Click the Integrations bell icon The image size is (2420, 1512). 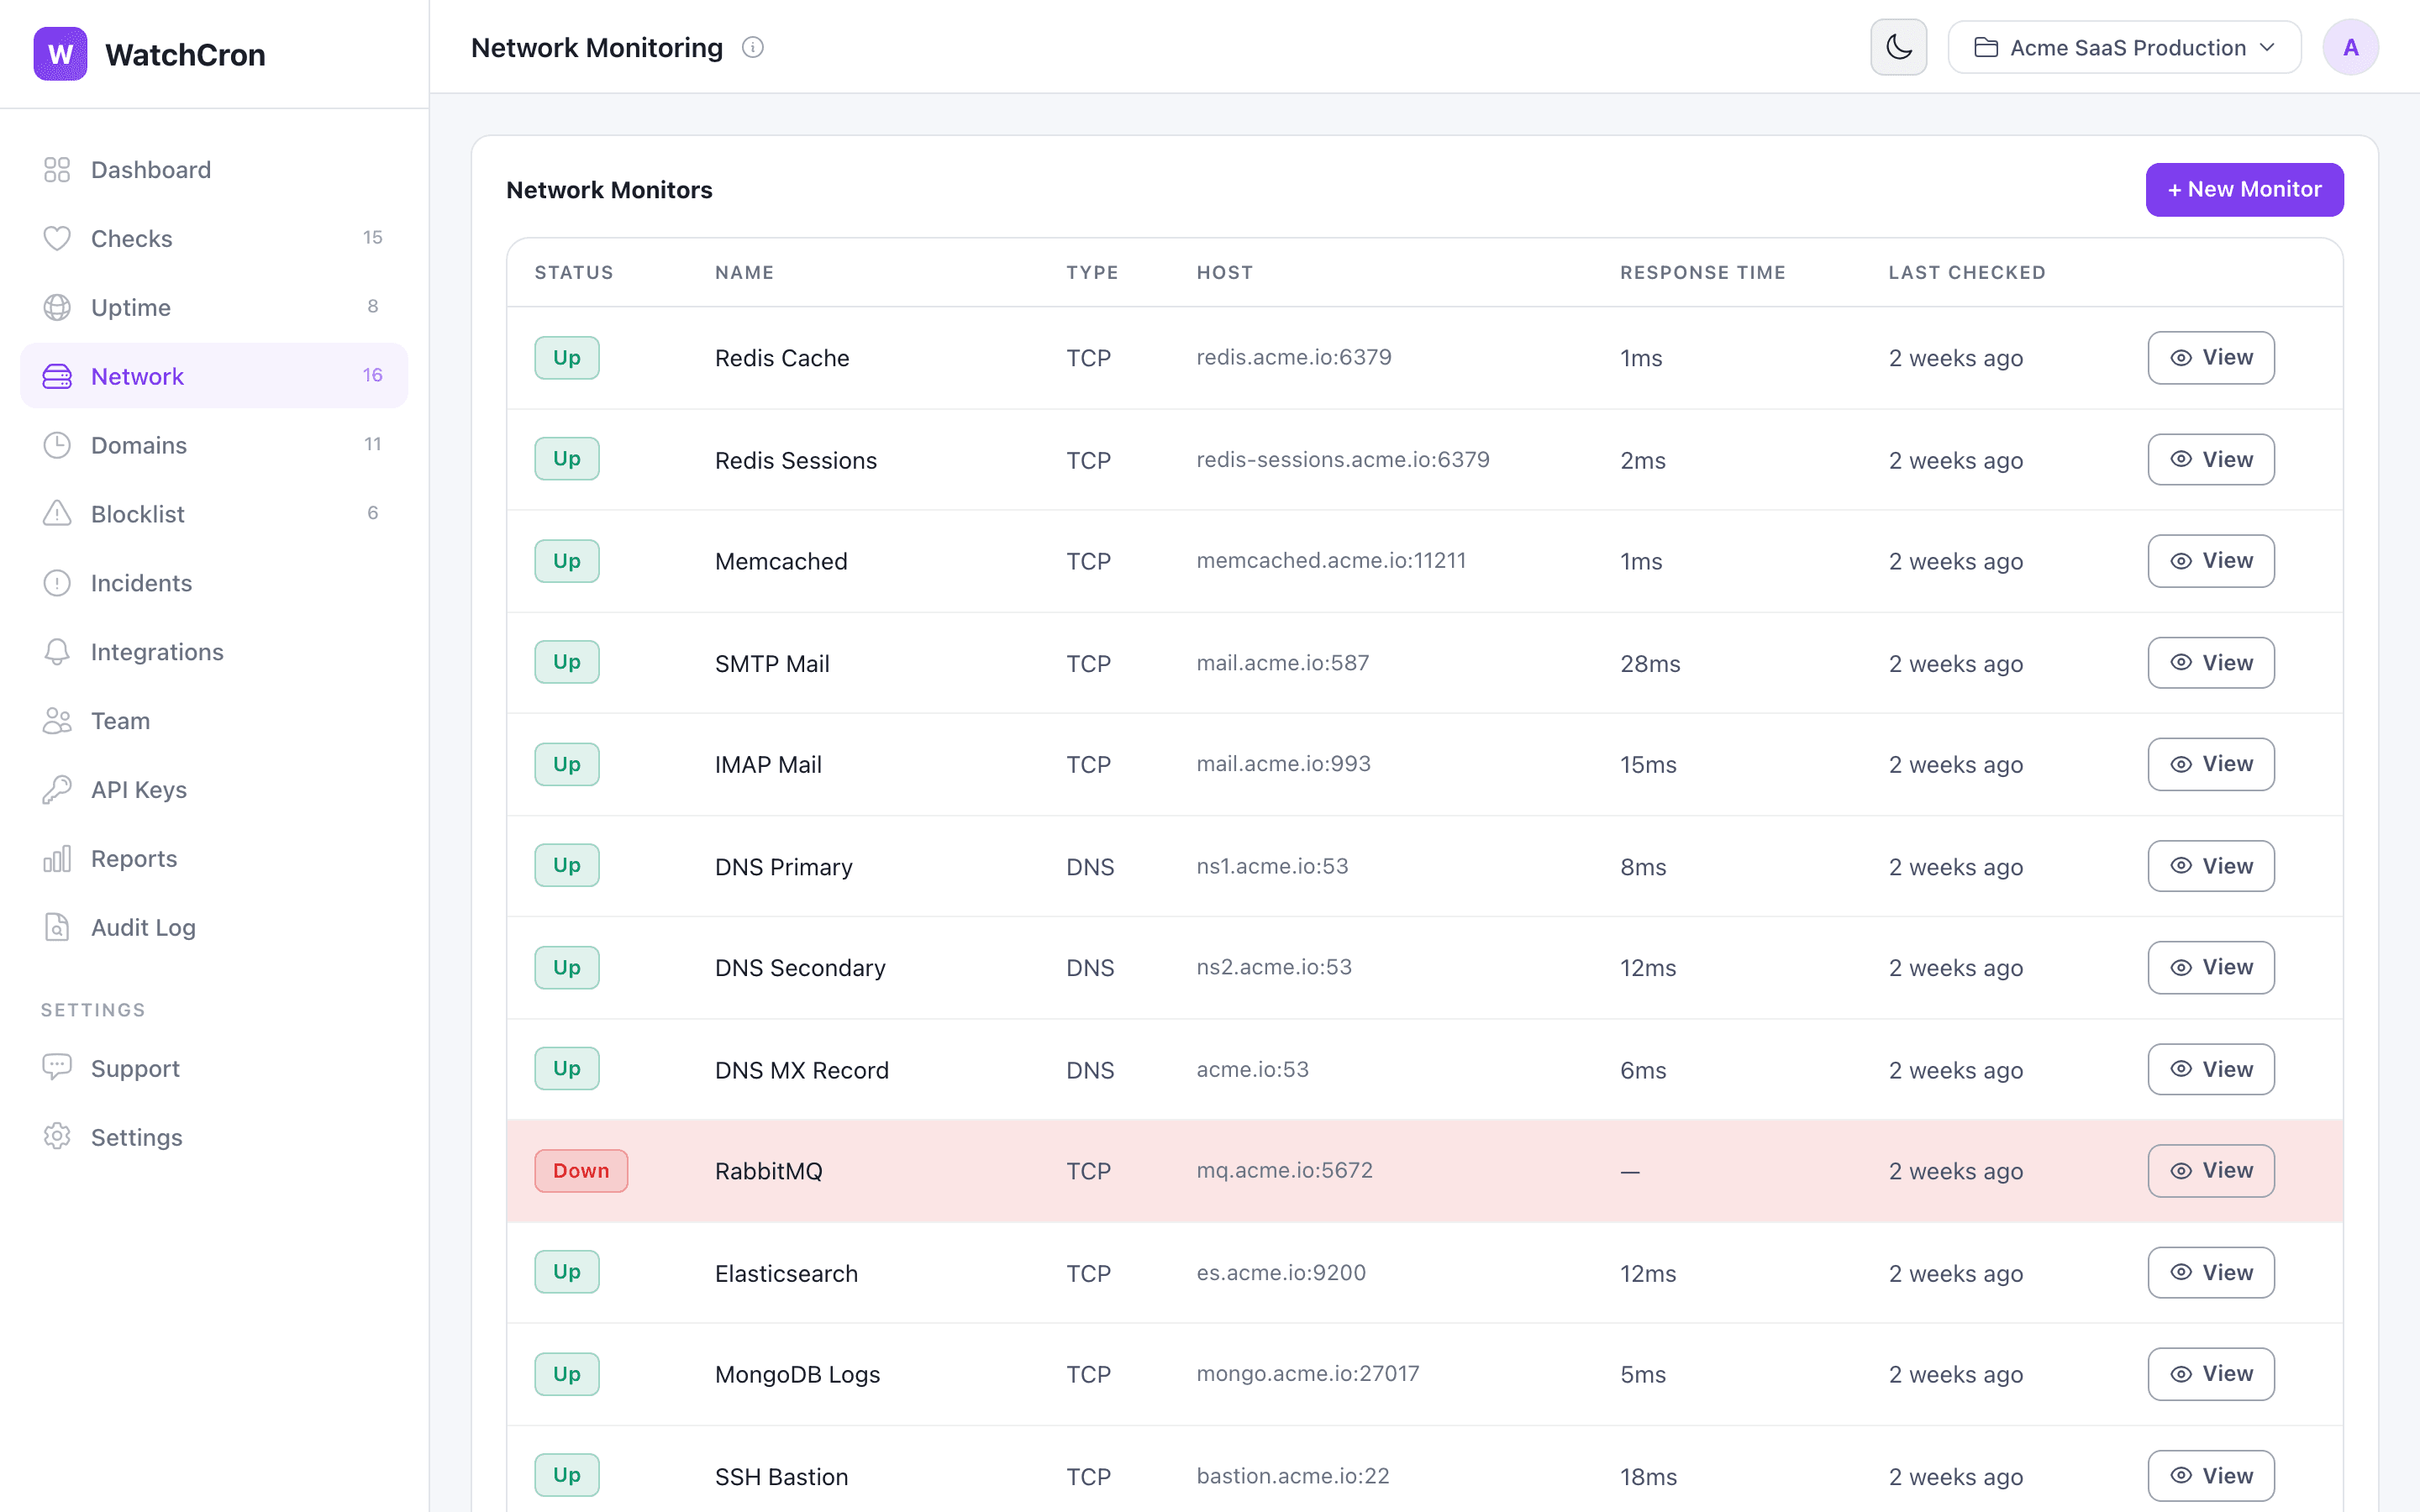click(57, 652)
